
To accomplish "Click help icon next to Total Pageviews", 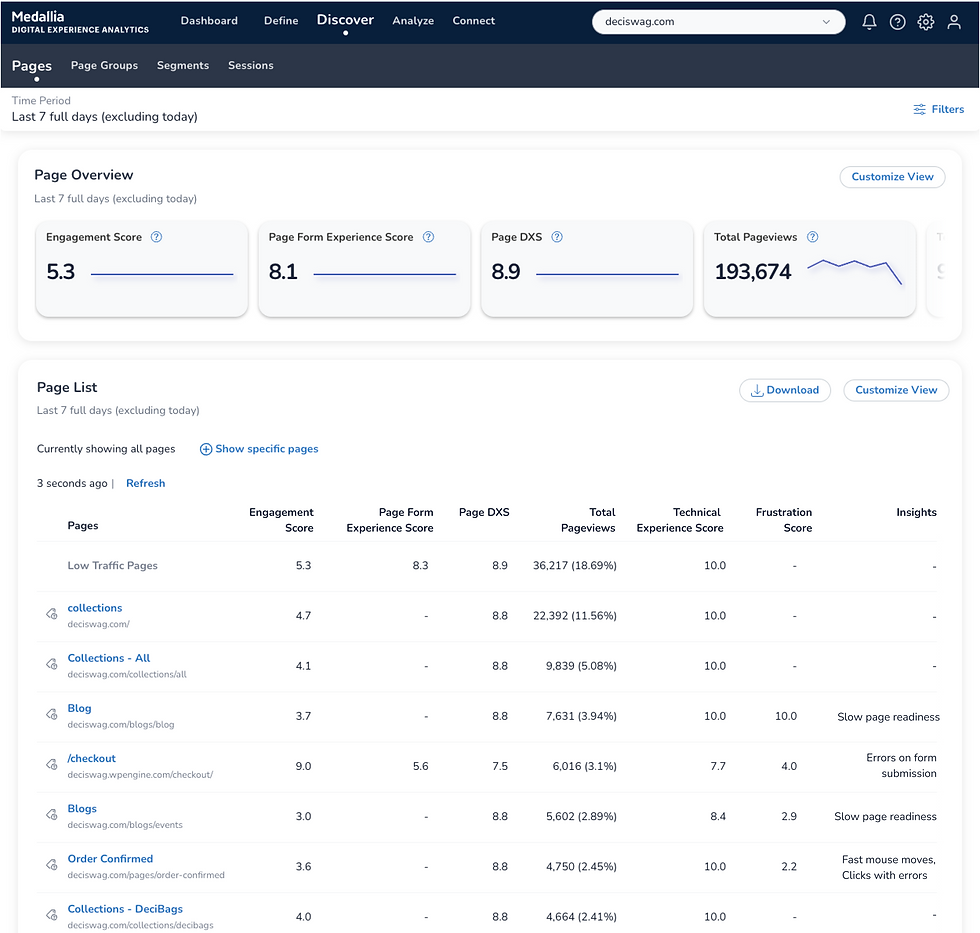I will click(x=812, y=237).
